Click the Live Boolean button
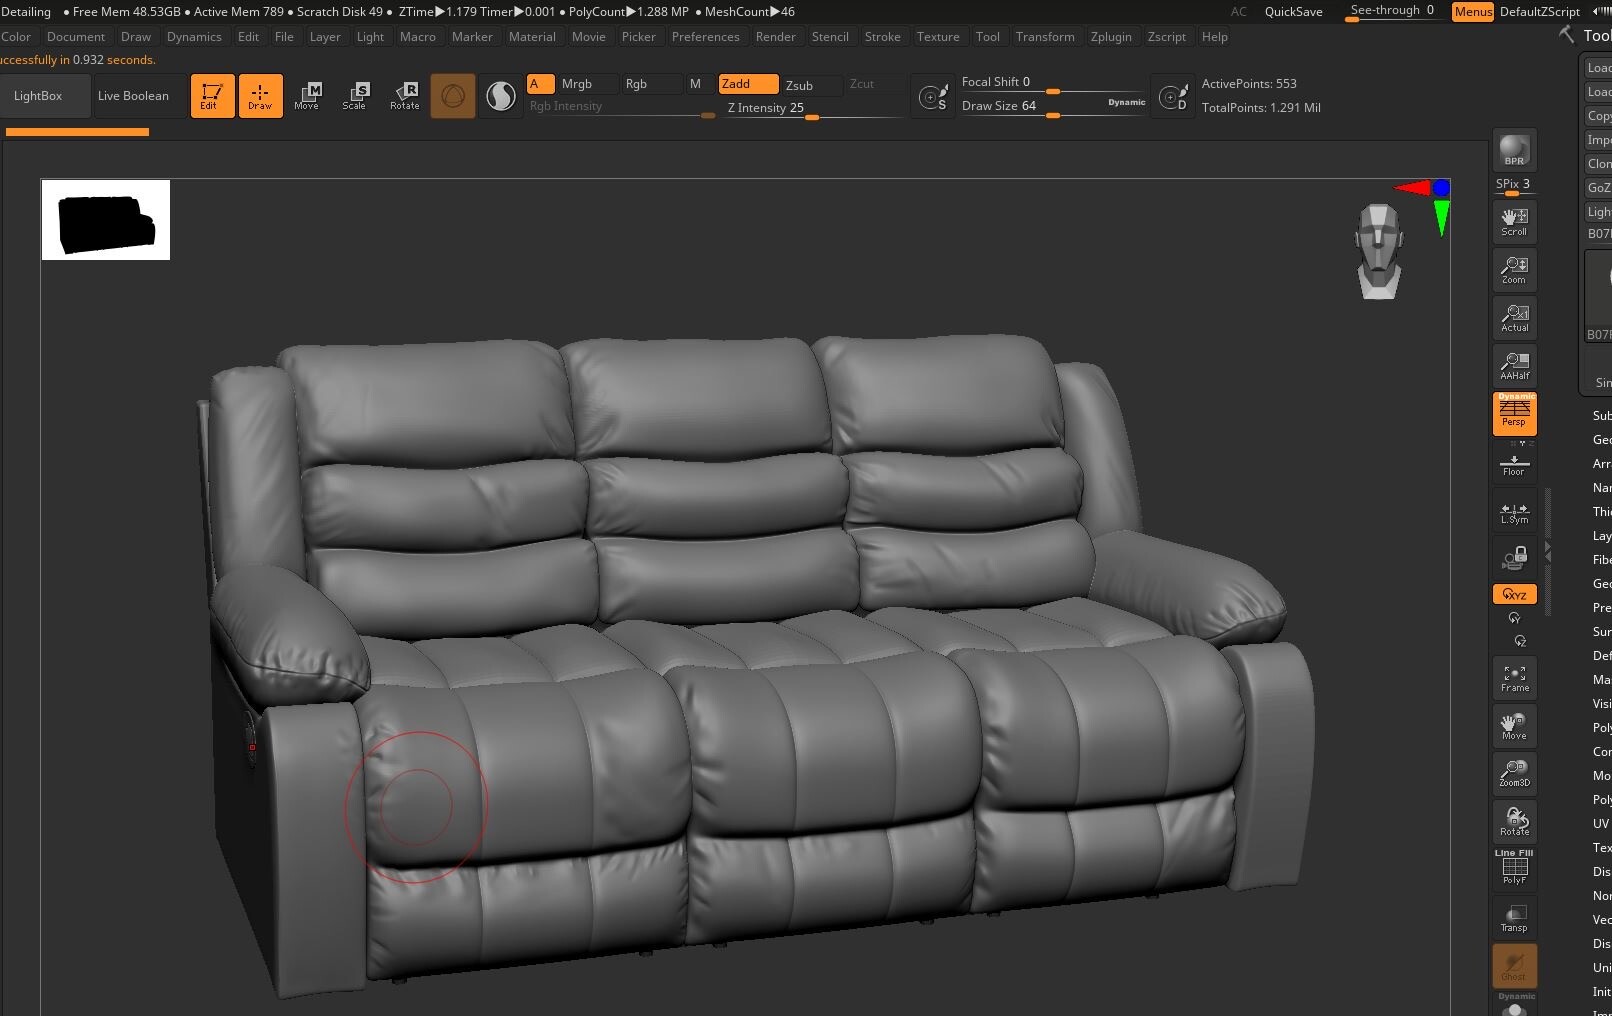 click(x=134, y=95)
